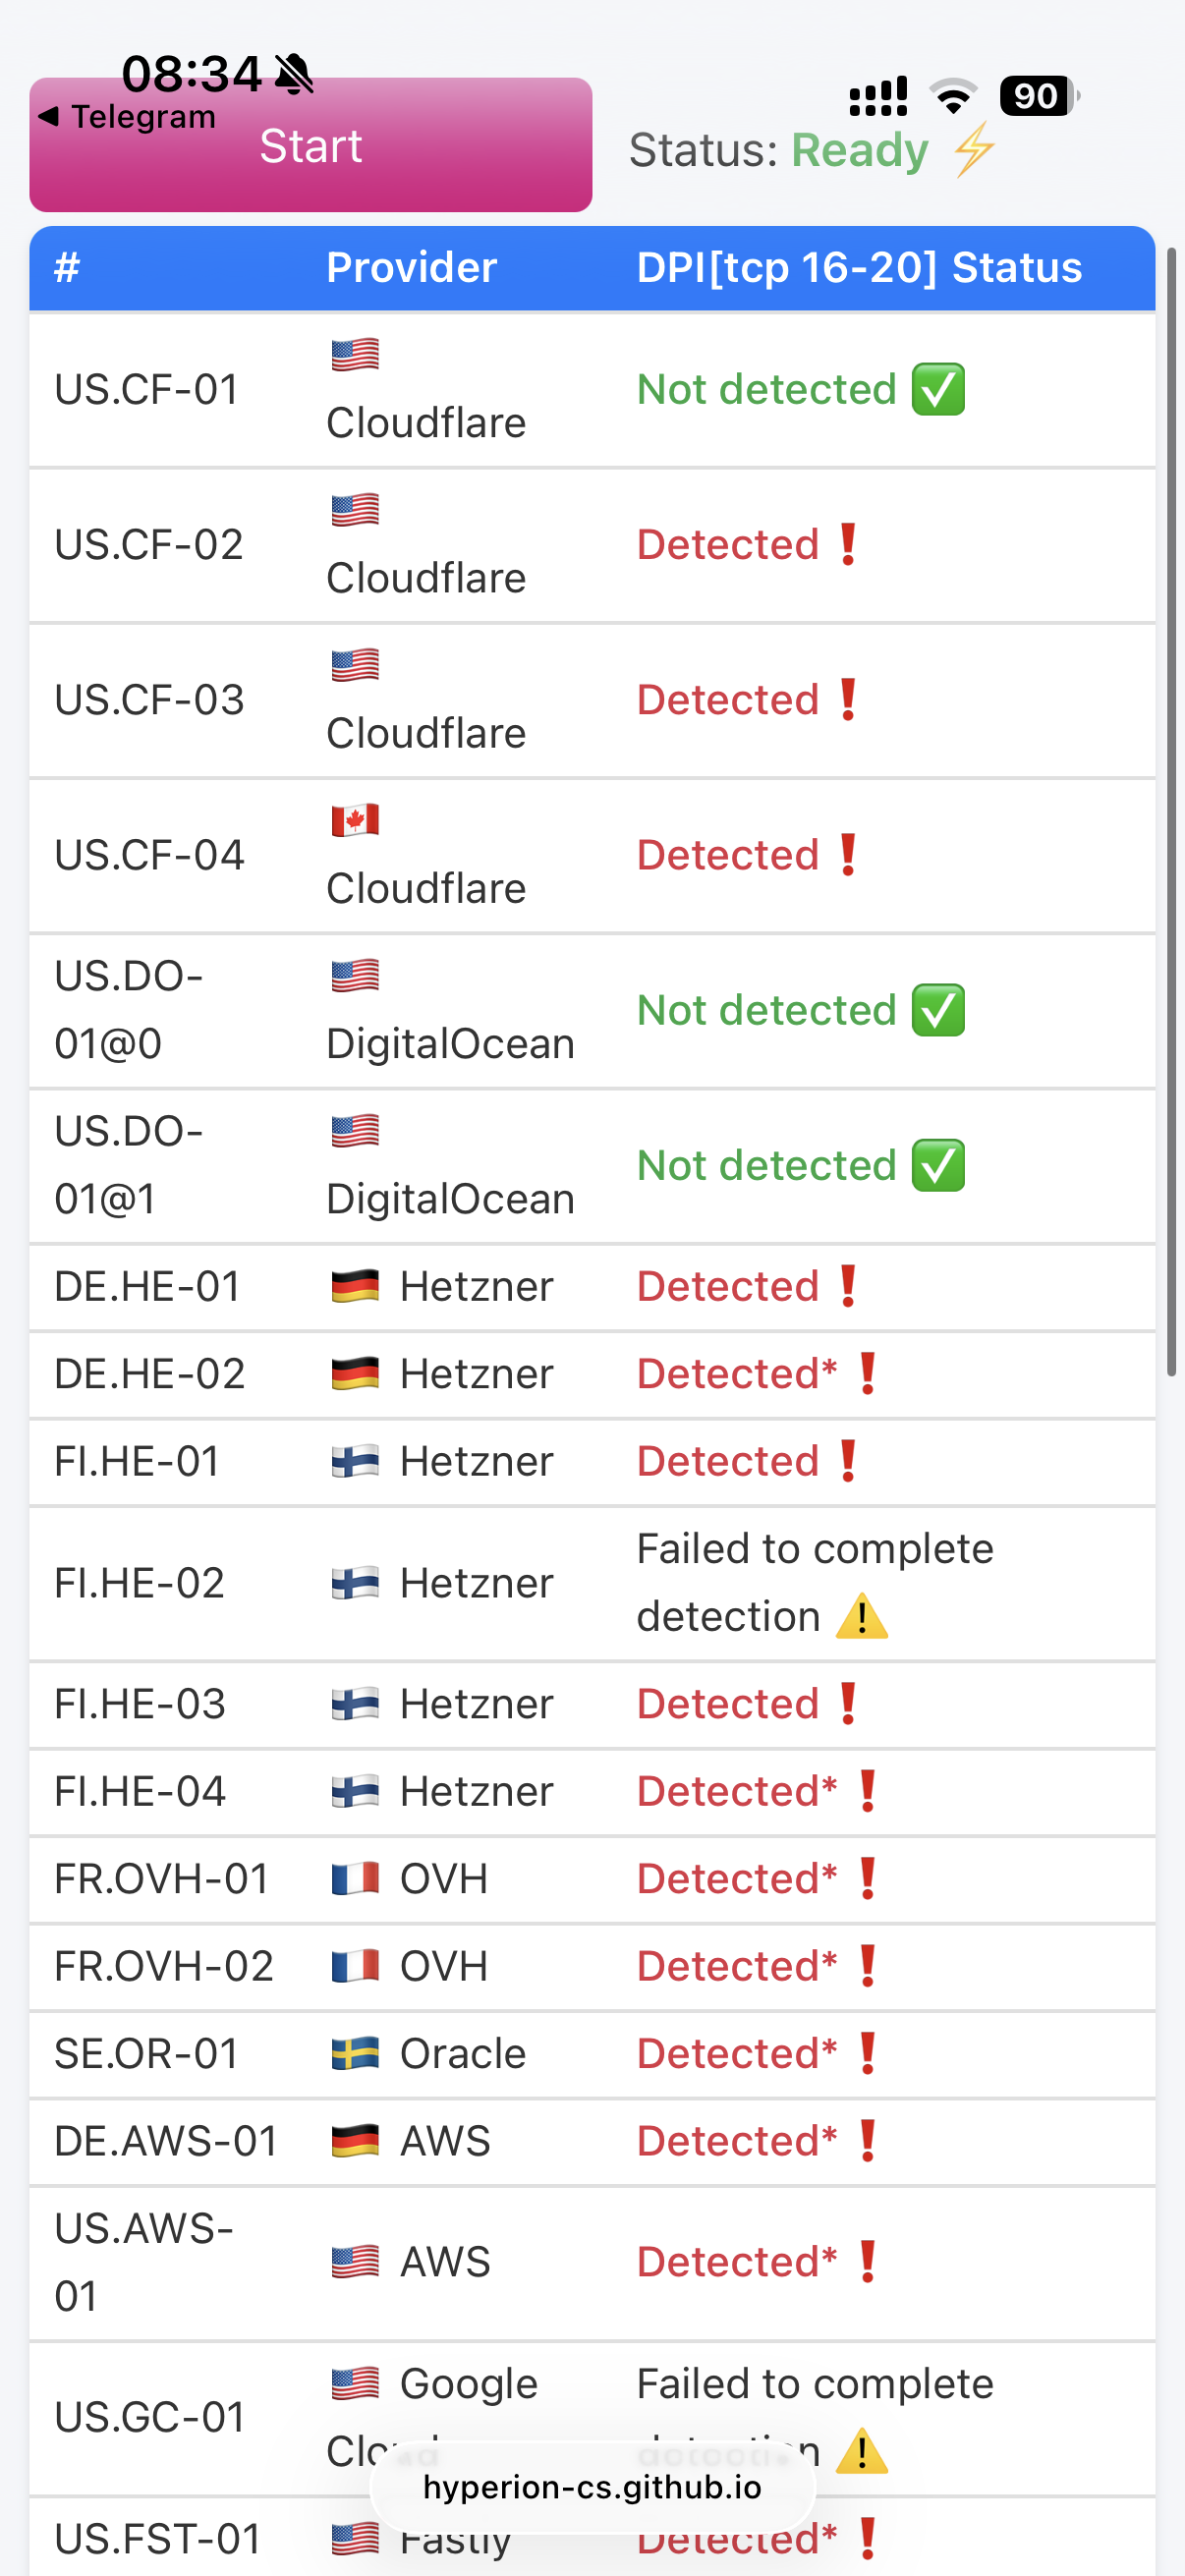Tap the Detected* status for DE.AWS-01
Screen dimensions: 1185x2576
pos(737,2141)
